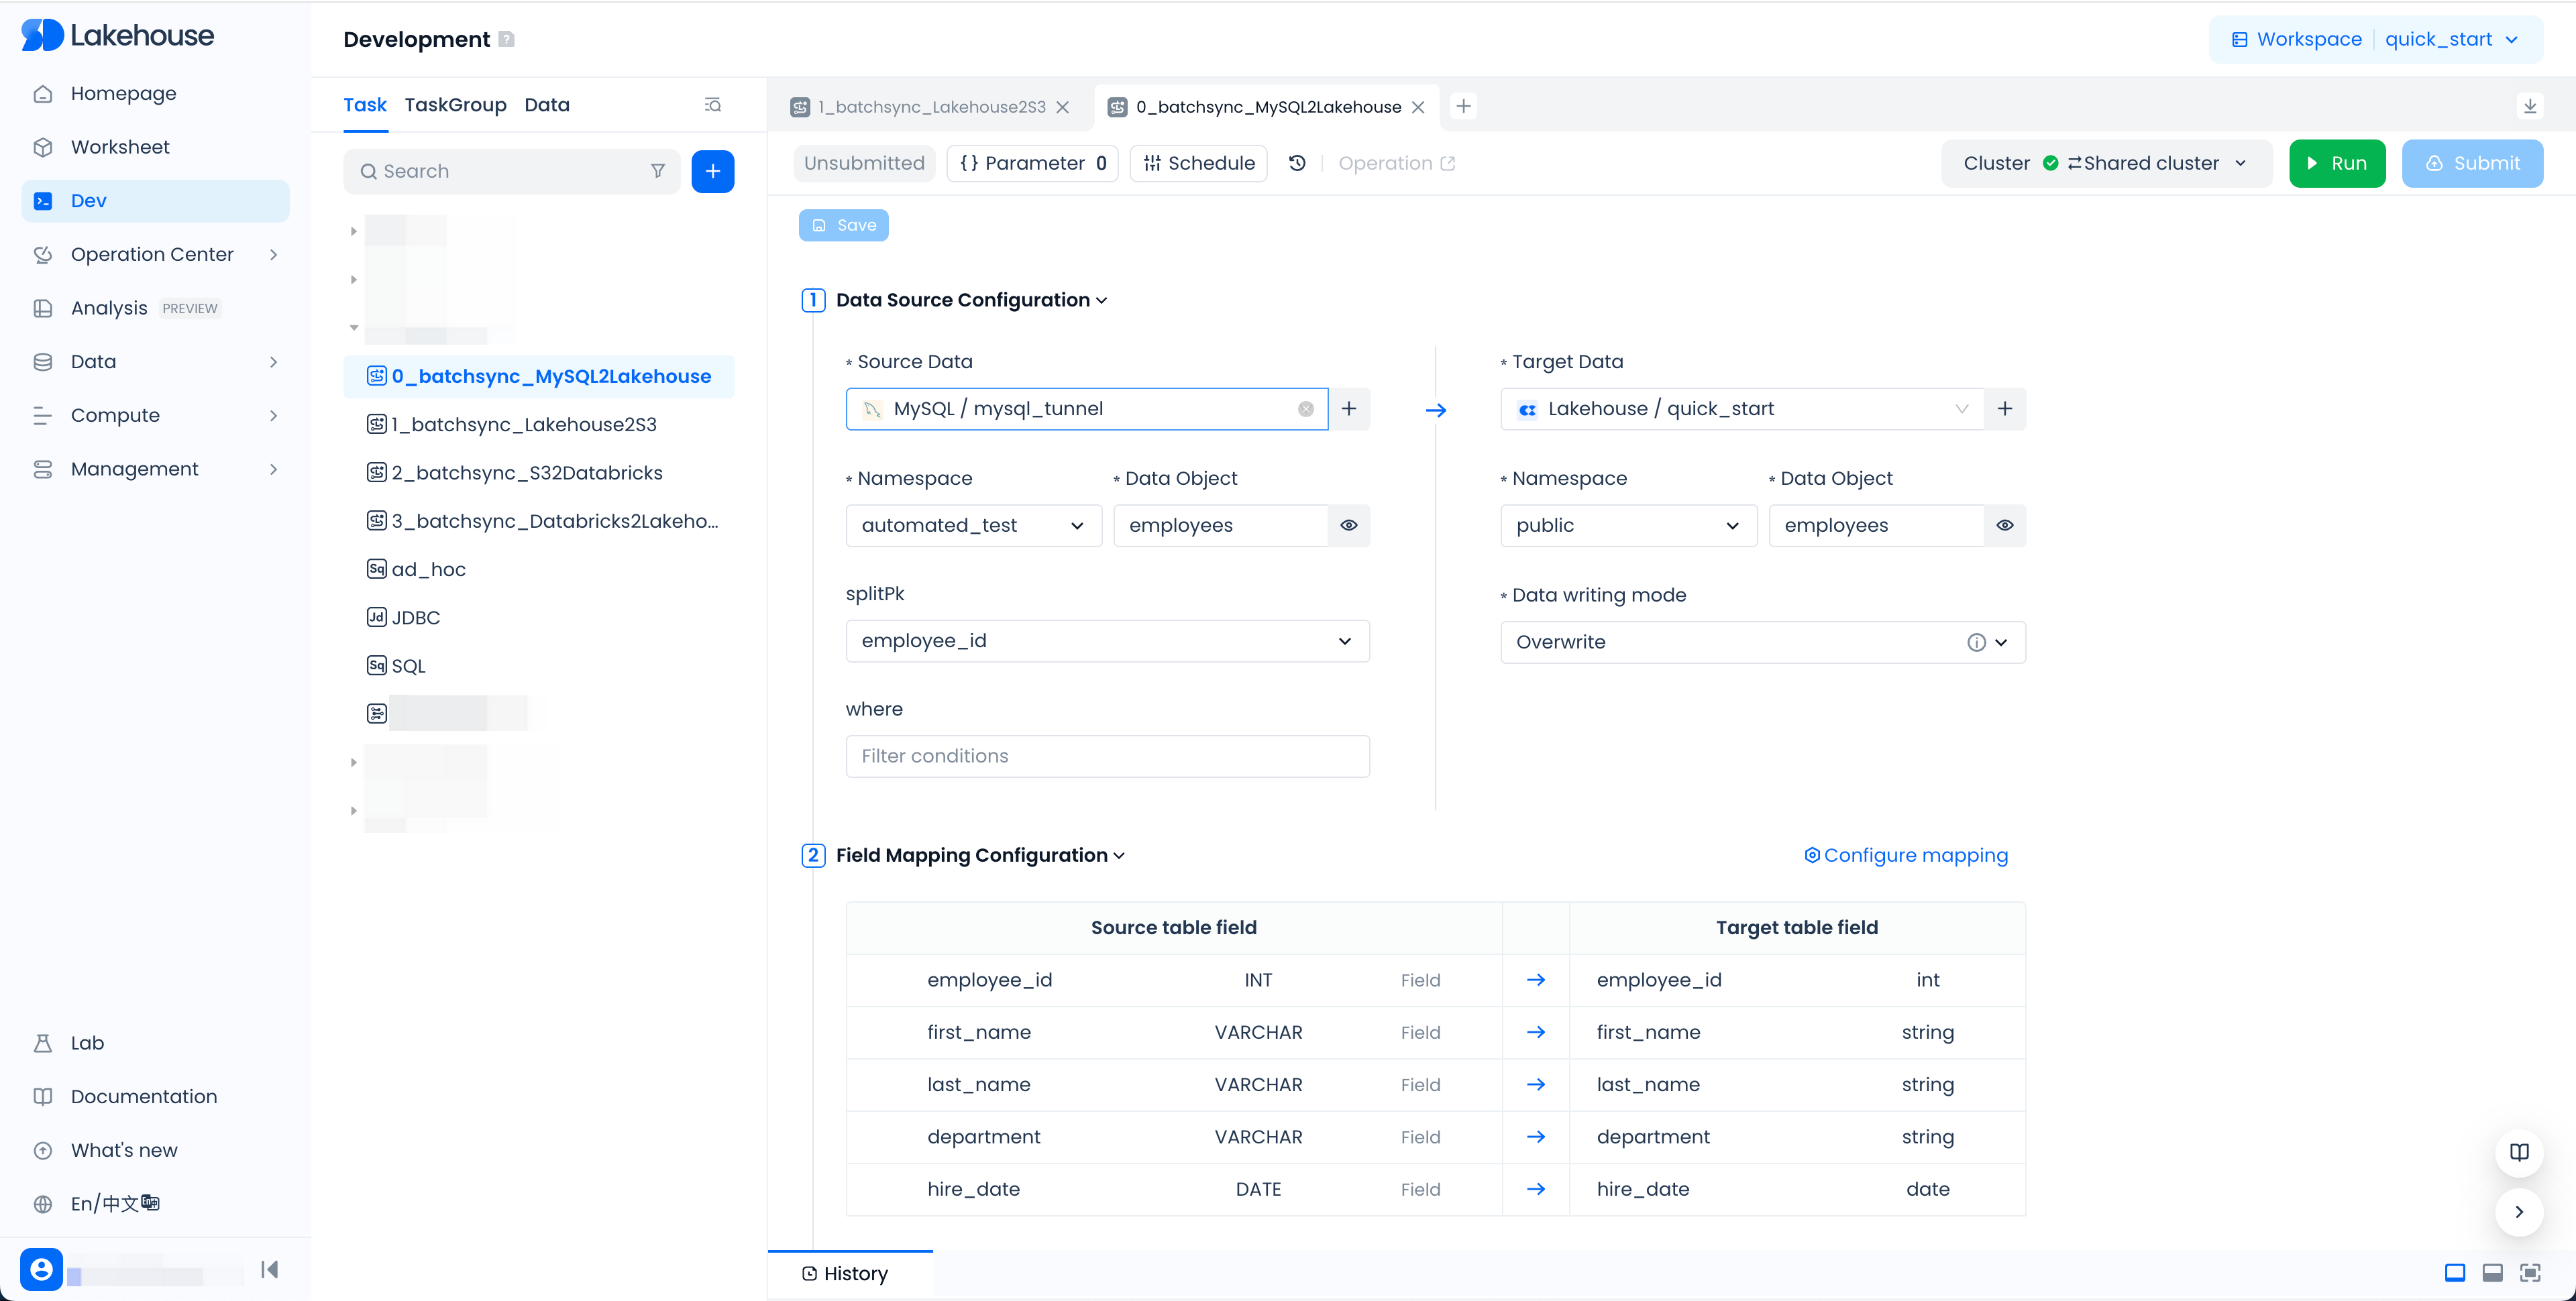Screen dimensions: 2576x1301
Task: Click the version history clock icon
Action: (1297, 163)
